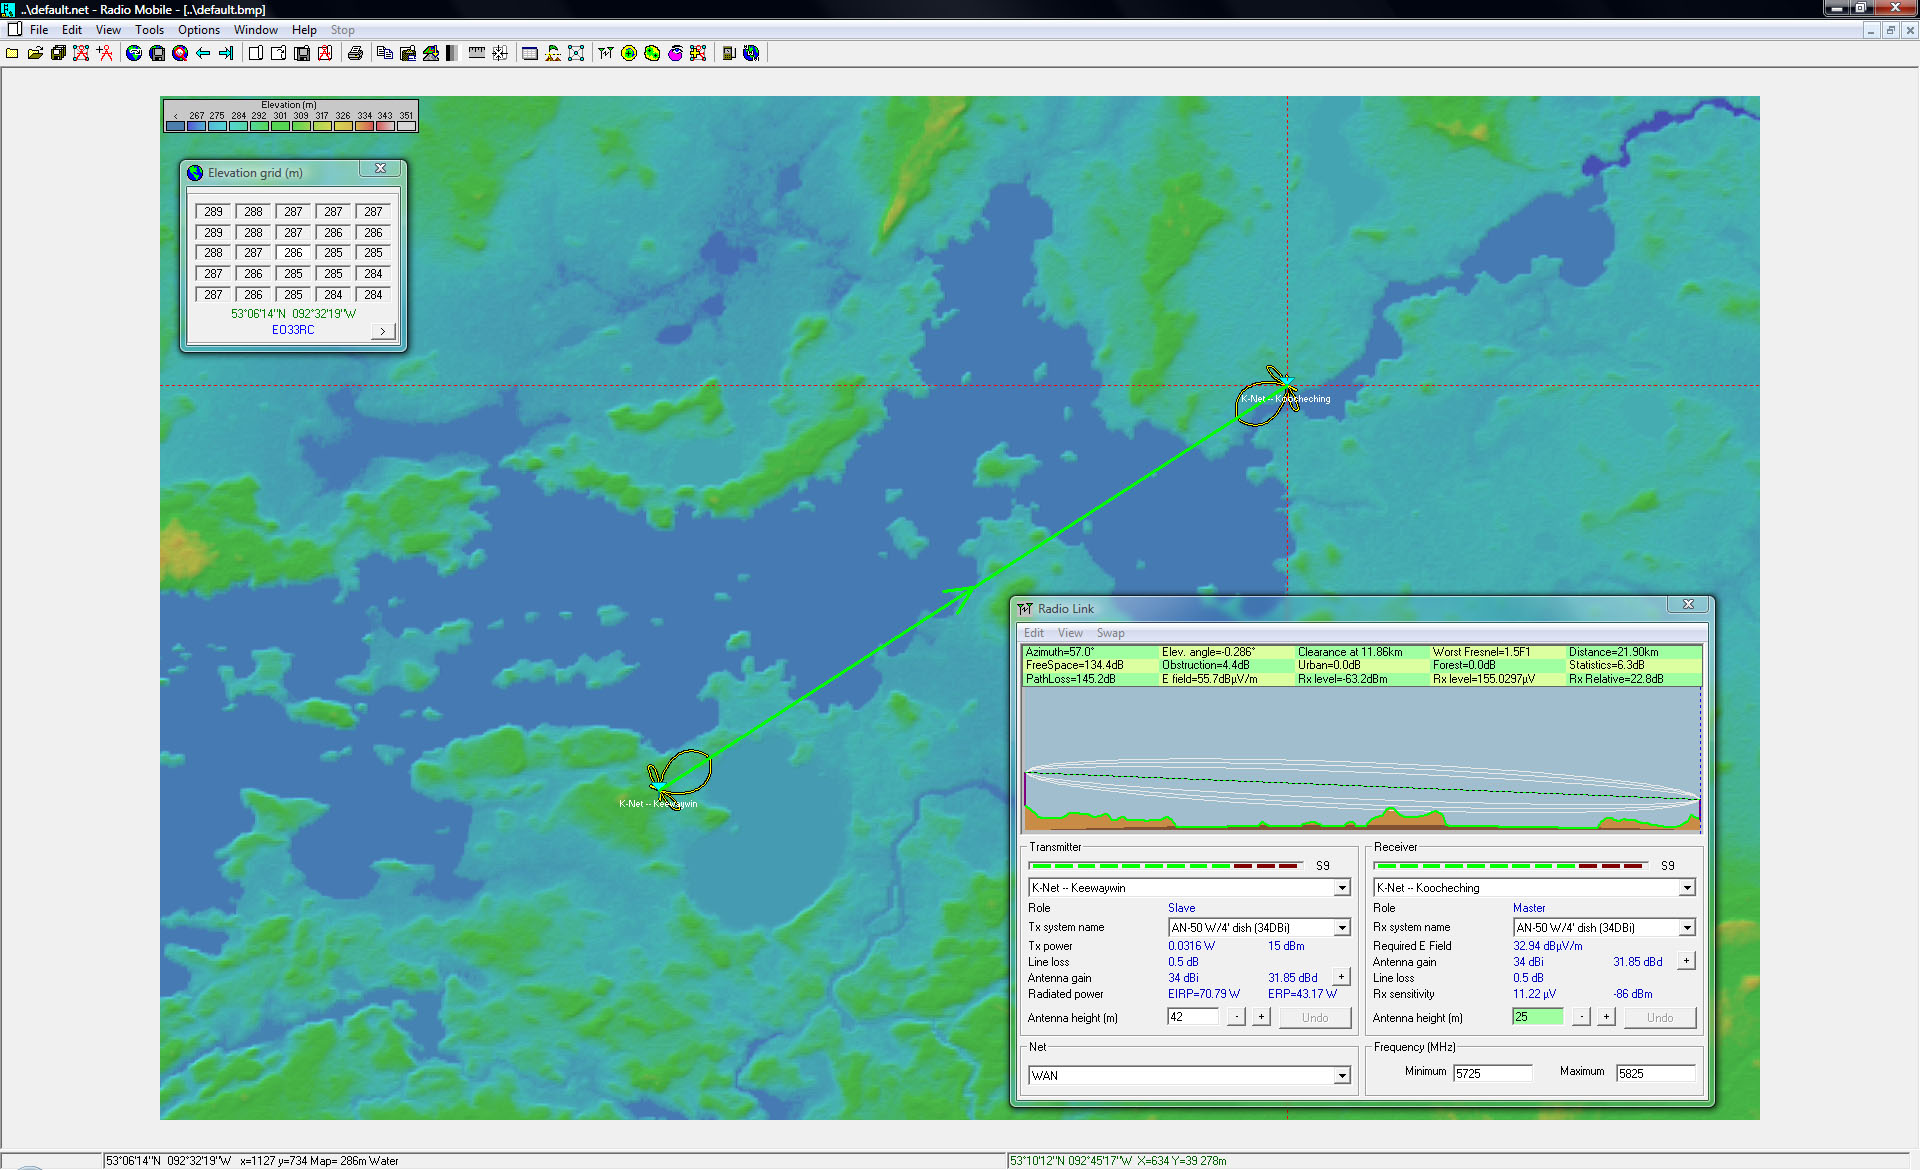Click the left arrow toolbar icon
Image resolution: width=1920 pixels, height=1170 pixels.
(x=203, y=53)
